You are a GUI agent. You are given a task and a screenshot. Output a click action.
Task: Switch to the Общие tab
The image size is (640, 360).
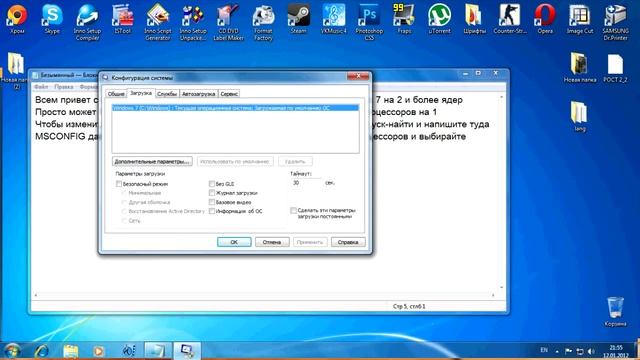[116, 94]
